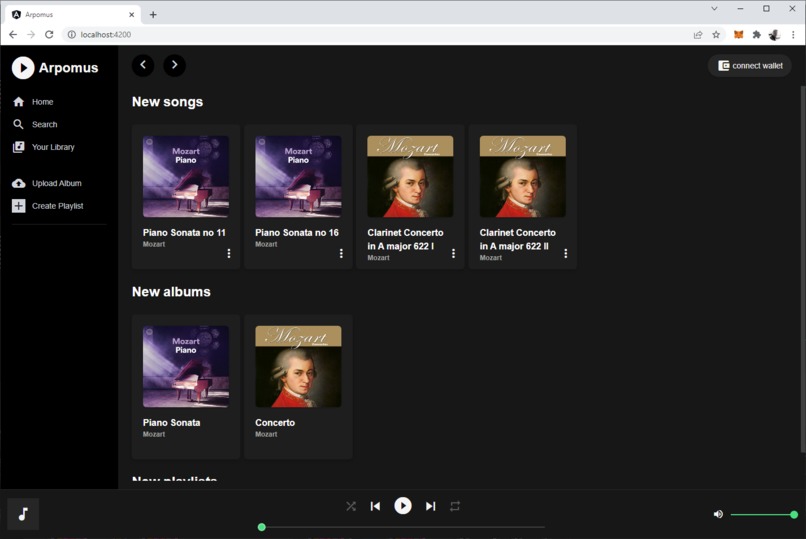Click the Arpomus logo play icon
806x539 pixels.
pyautogui.click(x=23, y=68)
